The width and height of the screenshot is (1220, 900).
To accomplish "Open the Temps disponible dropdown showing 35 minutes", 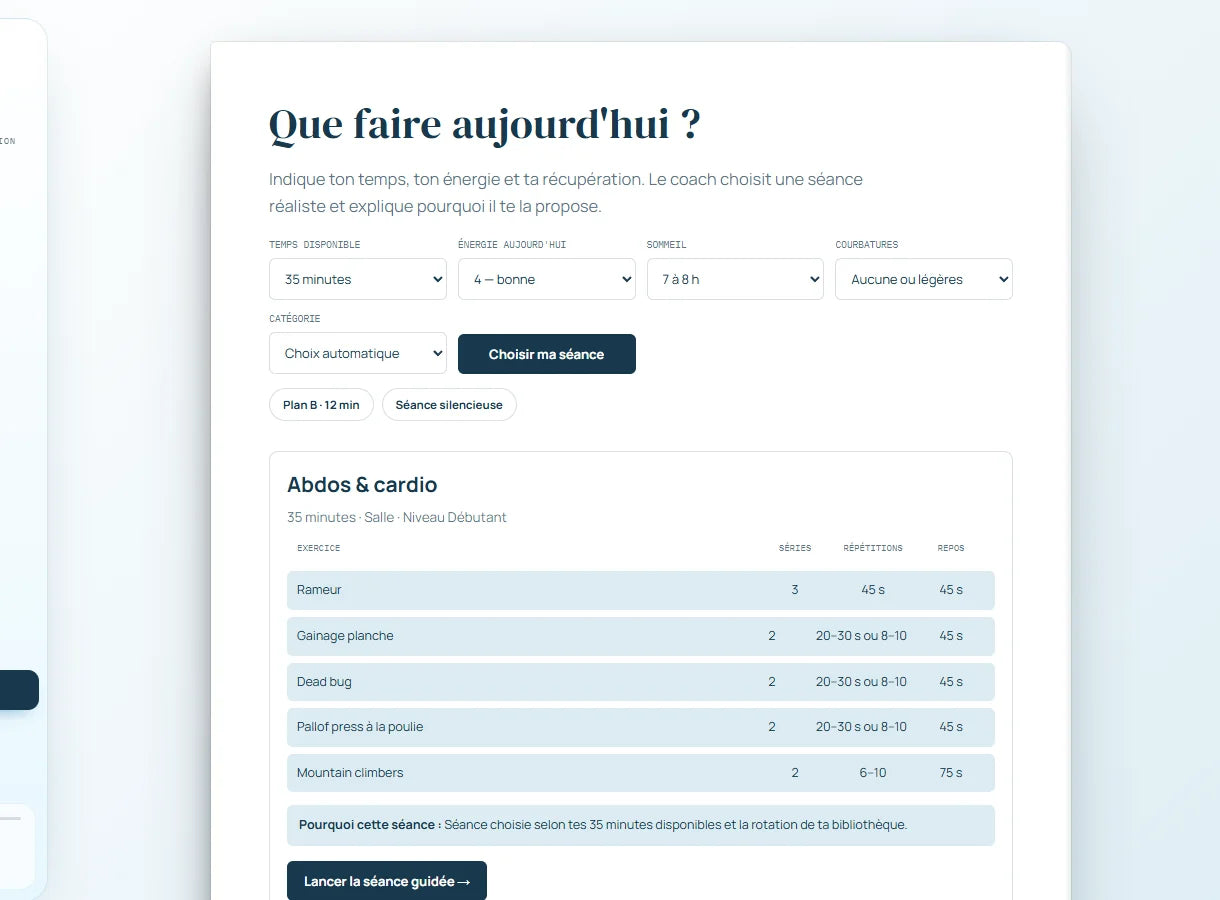I will click(x=357, y=279).
